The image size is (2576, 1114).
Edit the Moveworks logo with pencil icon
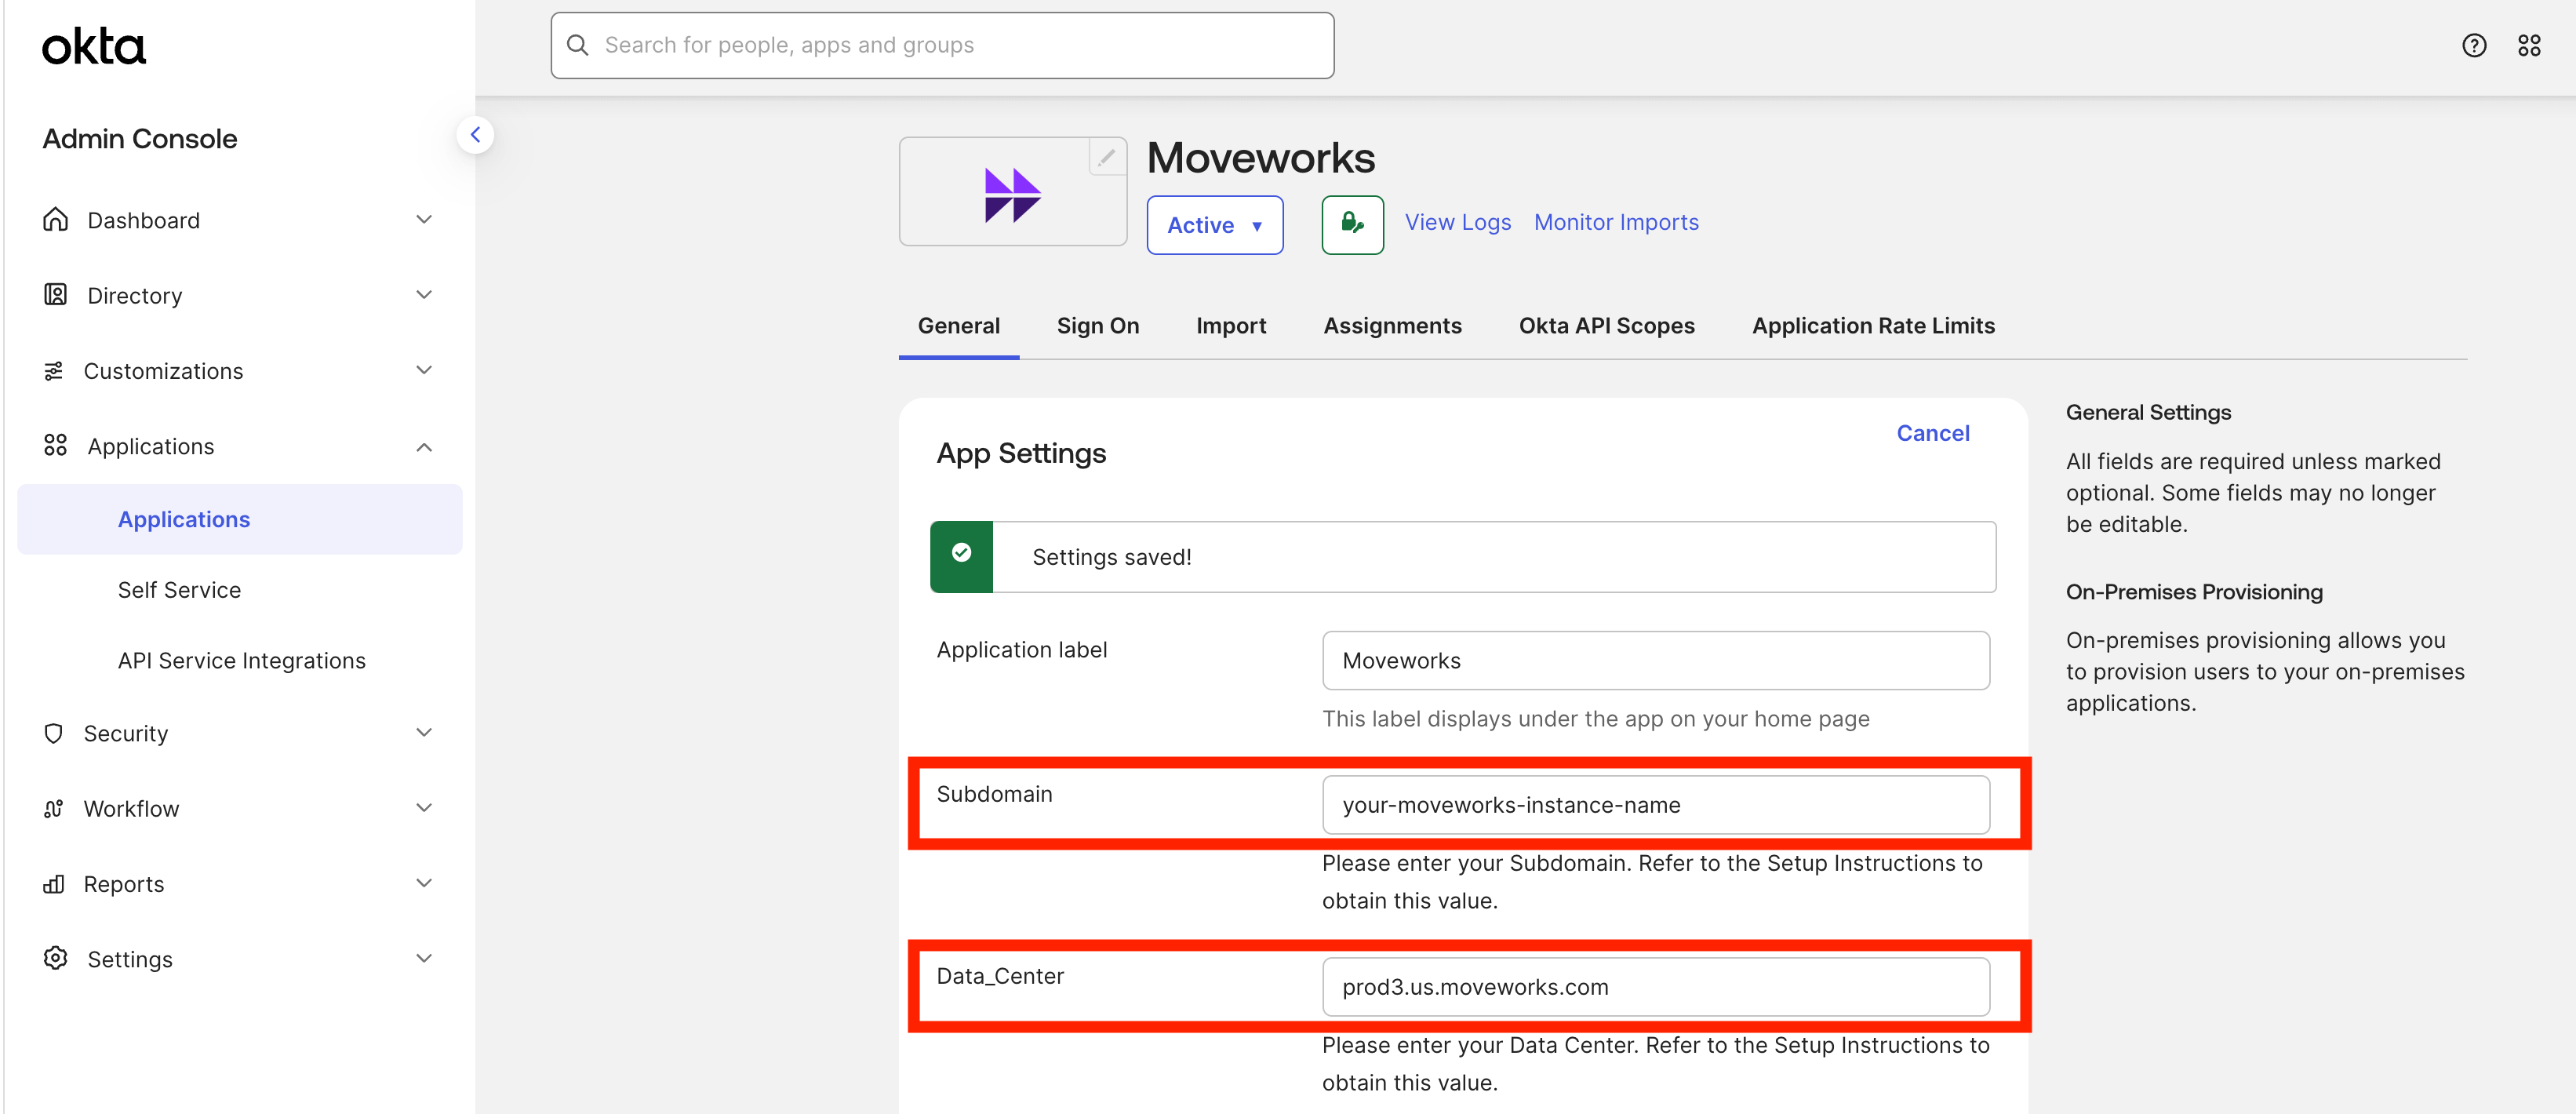point(1106,156)
